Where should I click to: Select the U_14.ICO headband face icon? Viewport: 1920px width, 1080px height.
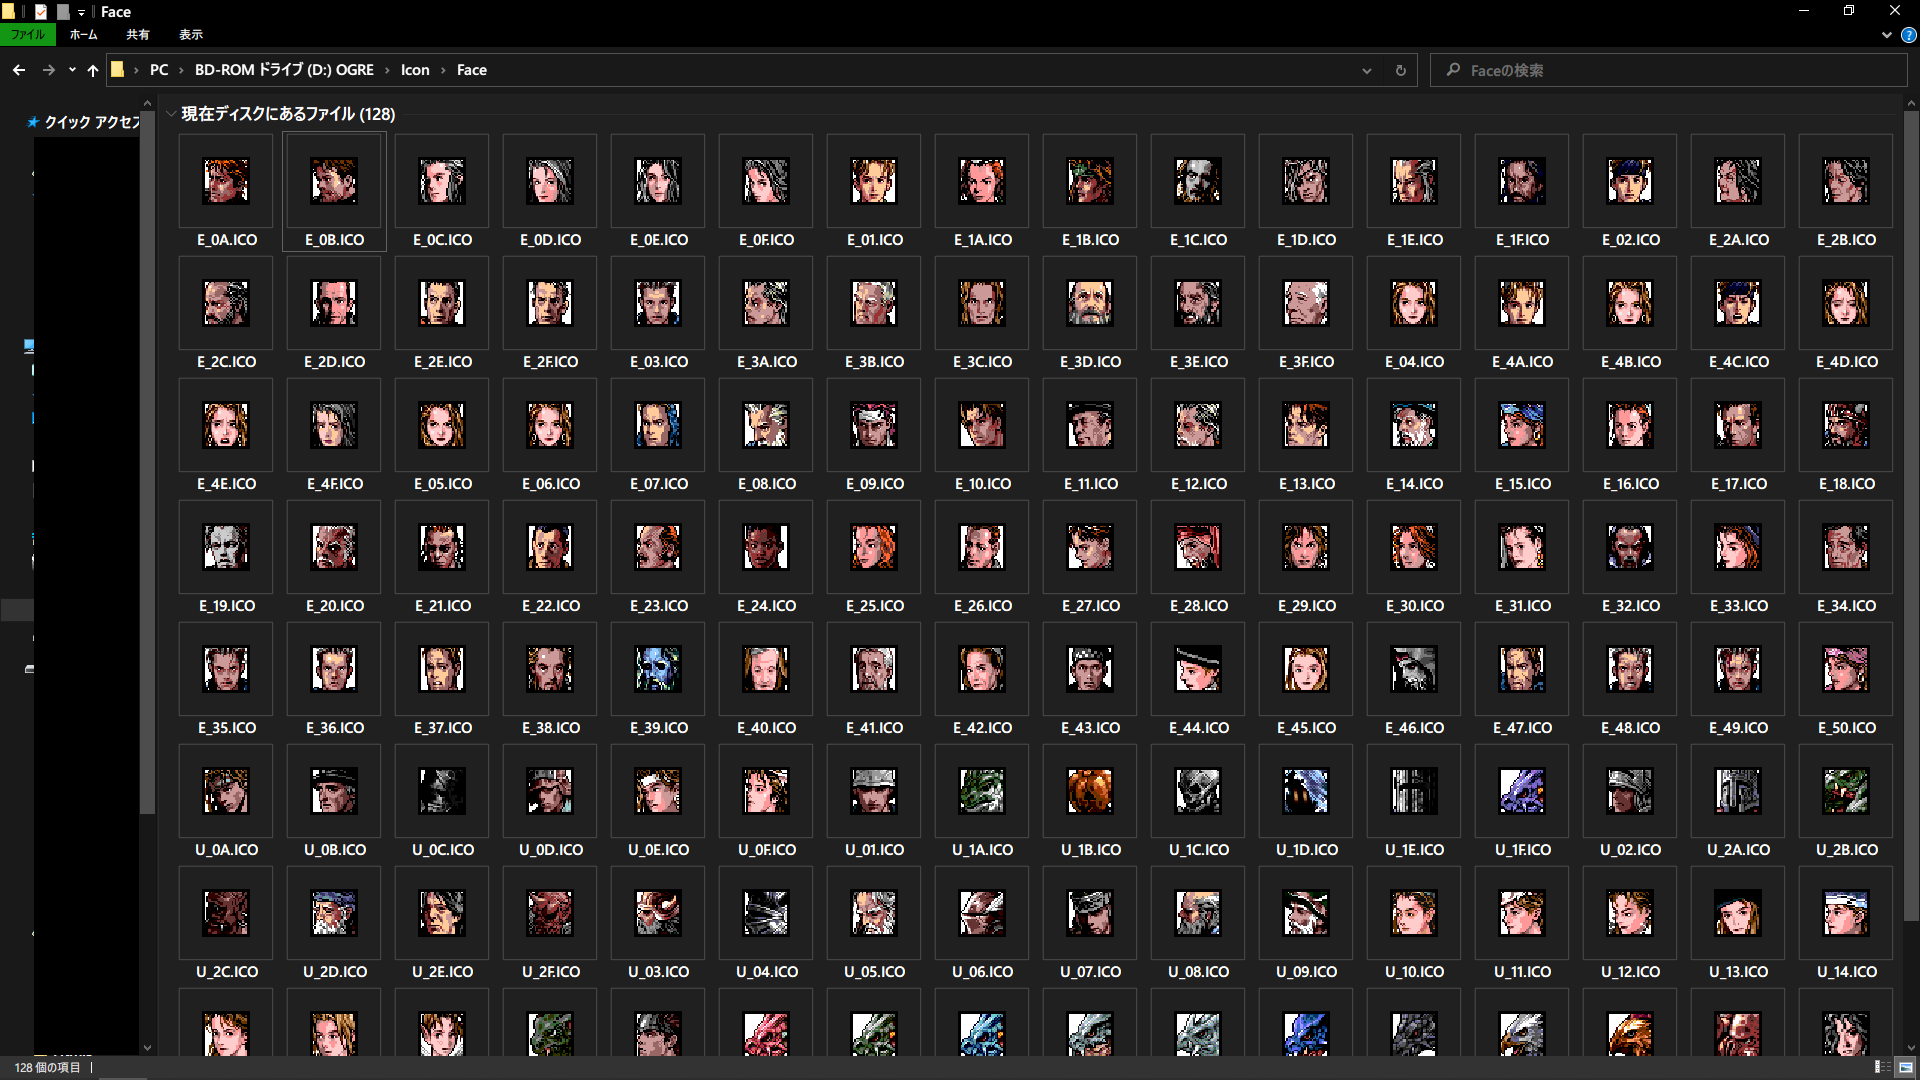[1846, 914]
